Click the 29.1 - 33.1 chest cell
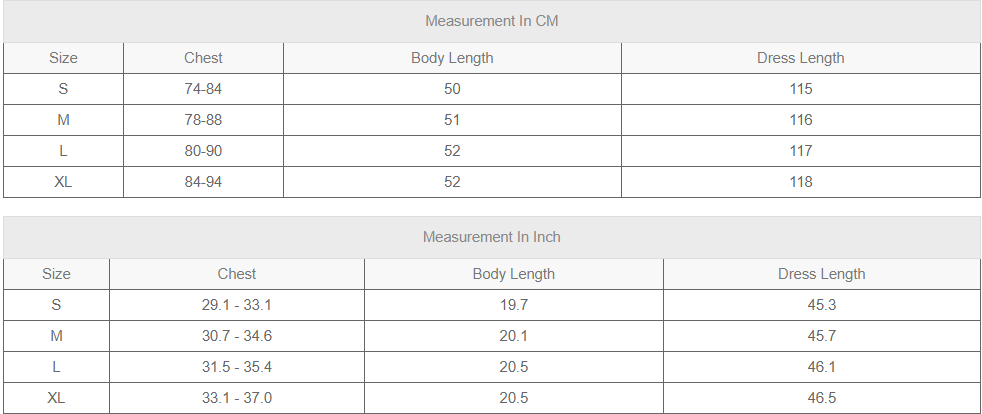 click(237, 305)
